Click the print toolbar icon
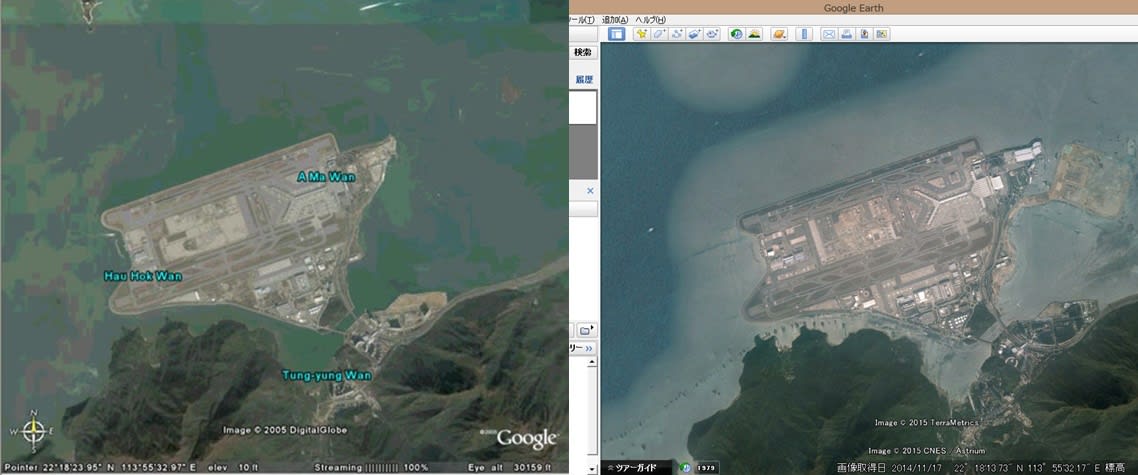Viewport: 1138px width, 475px height. [846, 33]
